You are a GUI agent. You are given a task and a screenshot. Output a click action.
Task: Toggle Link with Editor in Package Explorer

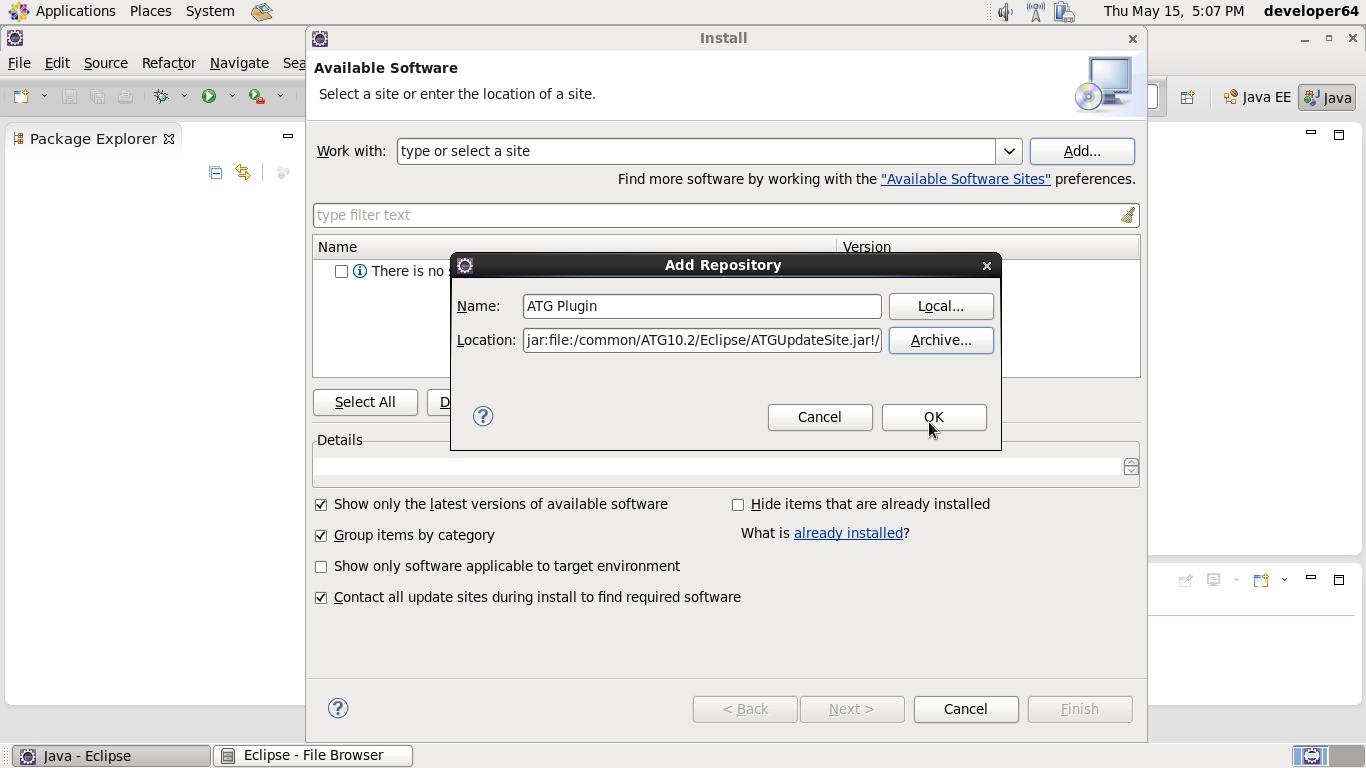click(243, 172)
